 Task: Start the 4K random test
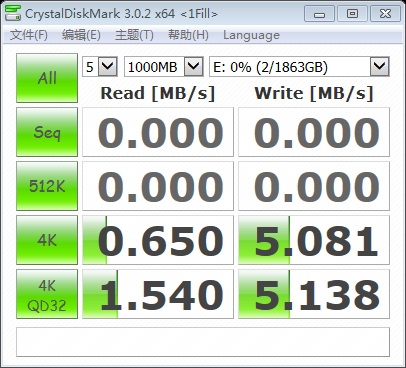(x=47, y=240)
